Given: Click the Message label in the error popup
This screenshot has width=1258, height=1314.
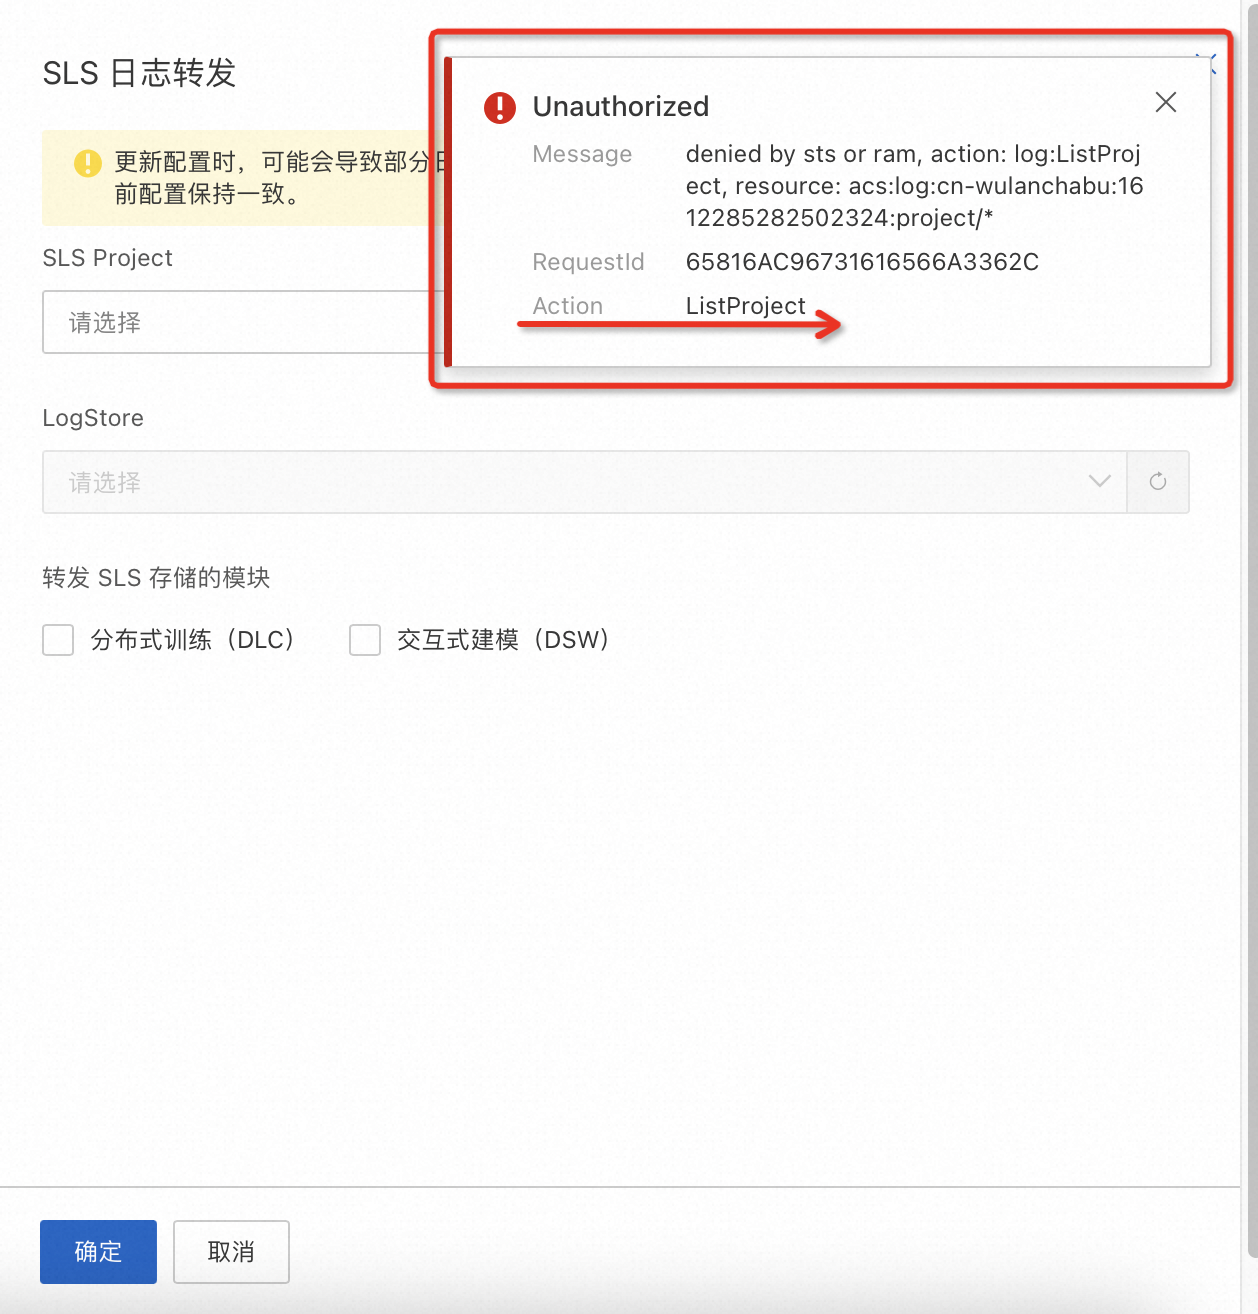Looking at the screenshot, I should 582,154.
